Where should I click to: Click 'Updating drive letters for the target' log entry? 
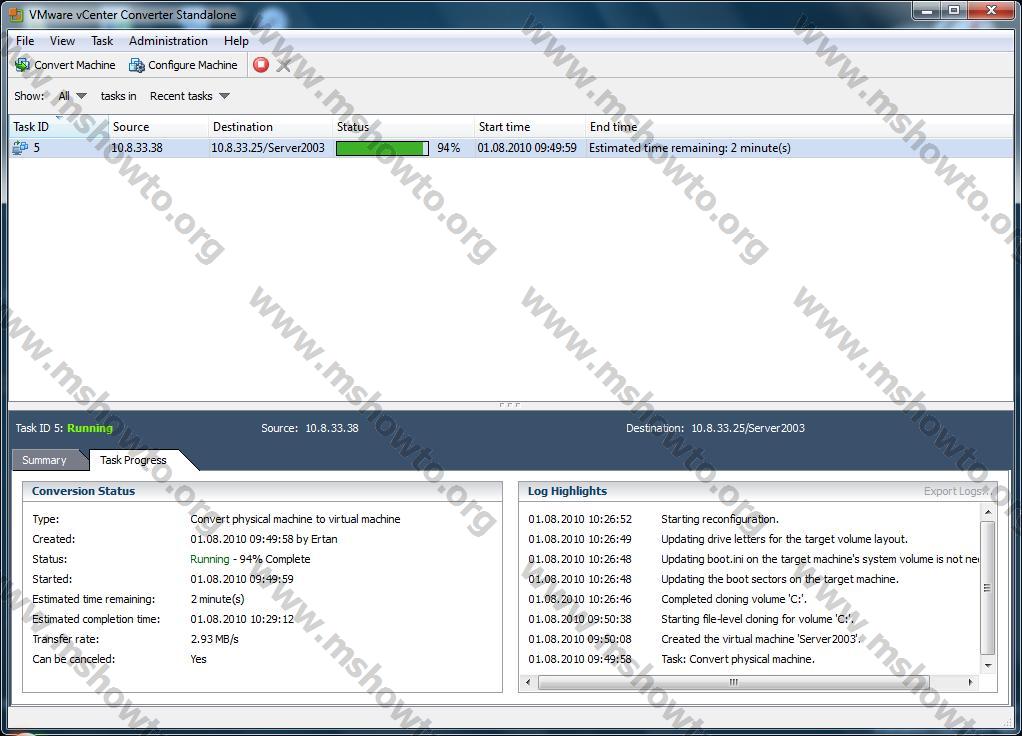tap(784, 539)
